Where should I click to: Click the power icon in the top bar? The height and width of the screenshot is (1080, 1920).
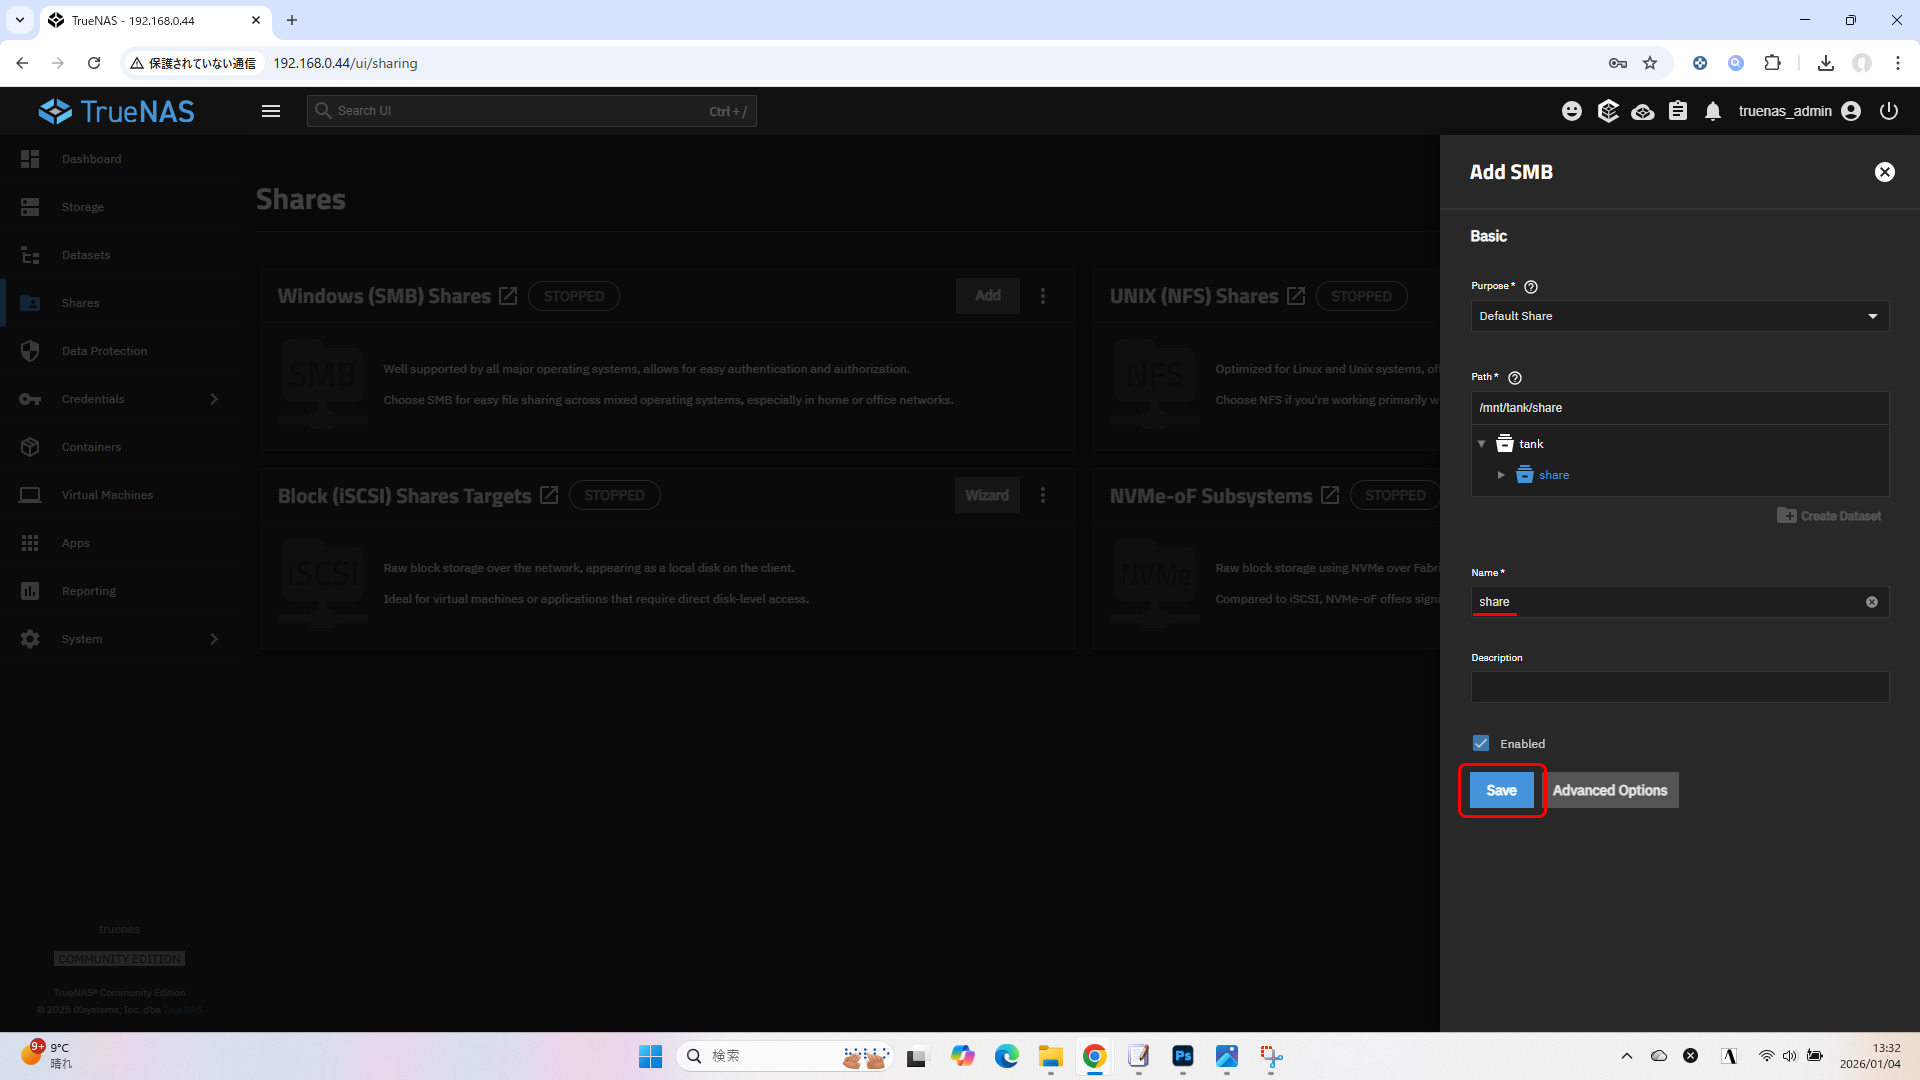pos(1888,111)
